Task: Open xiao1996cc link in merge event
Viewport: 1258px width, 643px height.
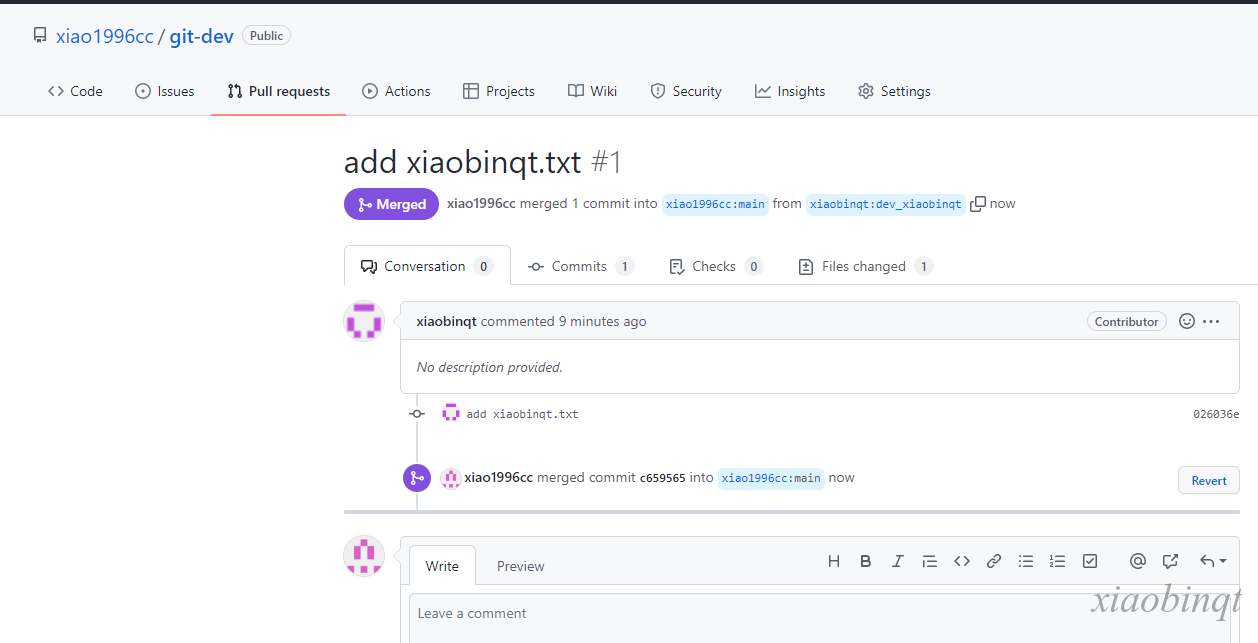Action: click(498, 478)
